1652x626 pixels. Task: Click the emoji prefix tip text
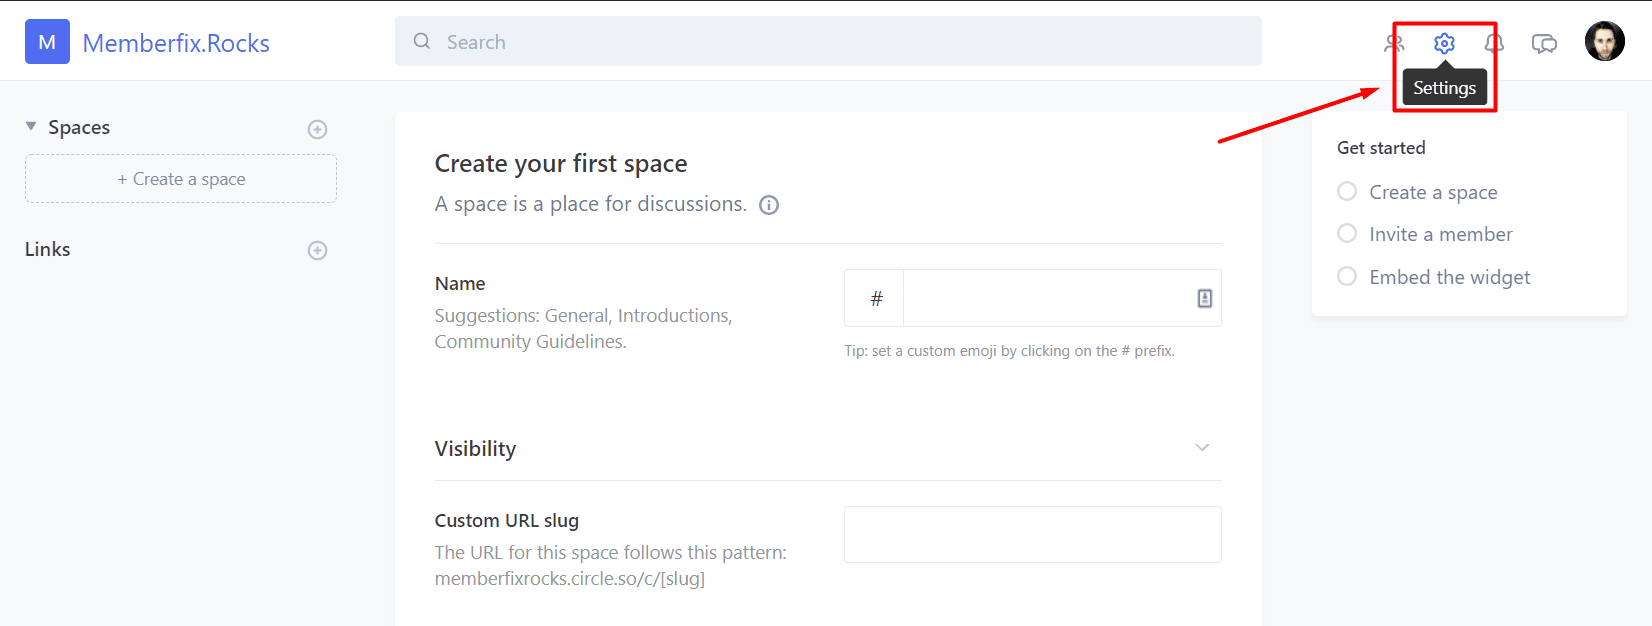click(x=1009, y=351)
